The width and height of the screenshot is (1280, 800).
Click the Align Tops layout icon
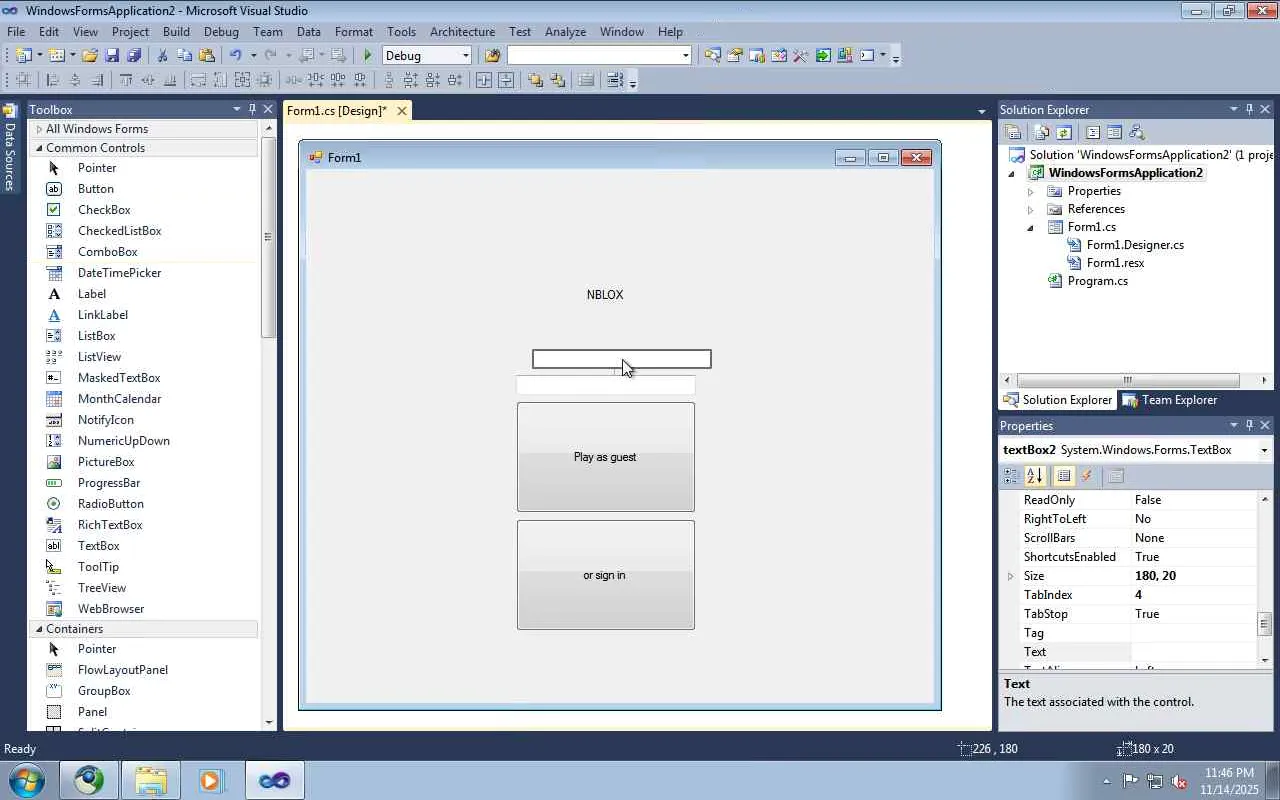[x=125, y=81]
